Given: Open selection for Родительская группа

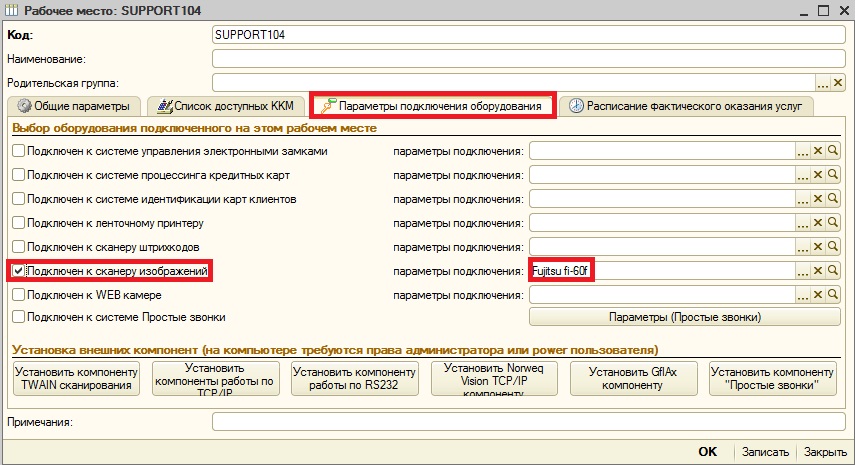Looking at the screenshot, I should click(x=823, y=83).
